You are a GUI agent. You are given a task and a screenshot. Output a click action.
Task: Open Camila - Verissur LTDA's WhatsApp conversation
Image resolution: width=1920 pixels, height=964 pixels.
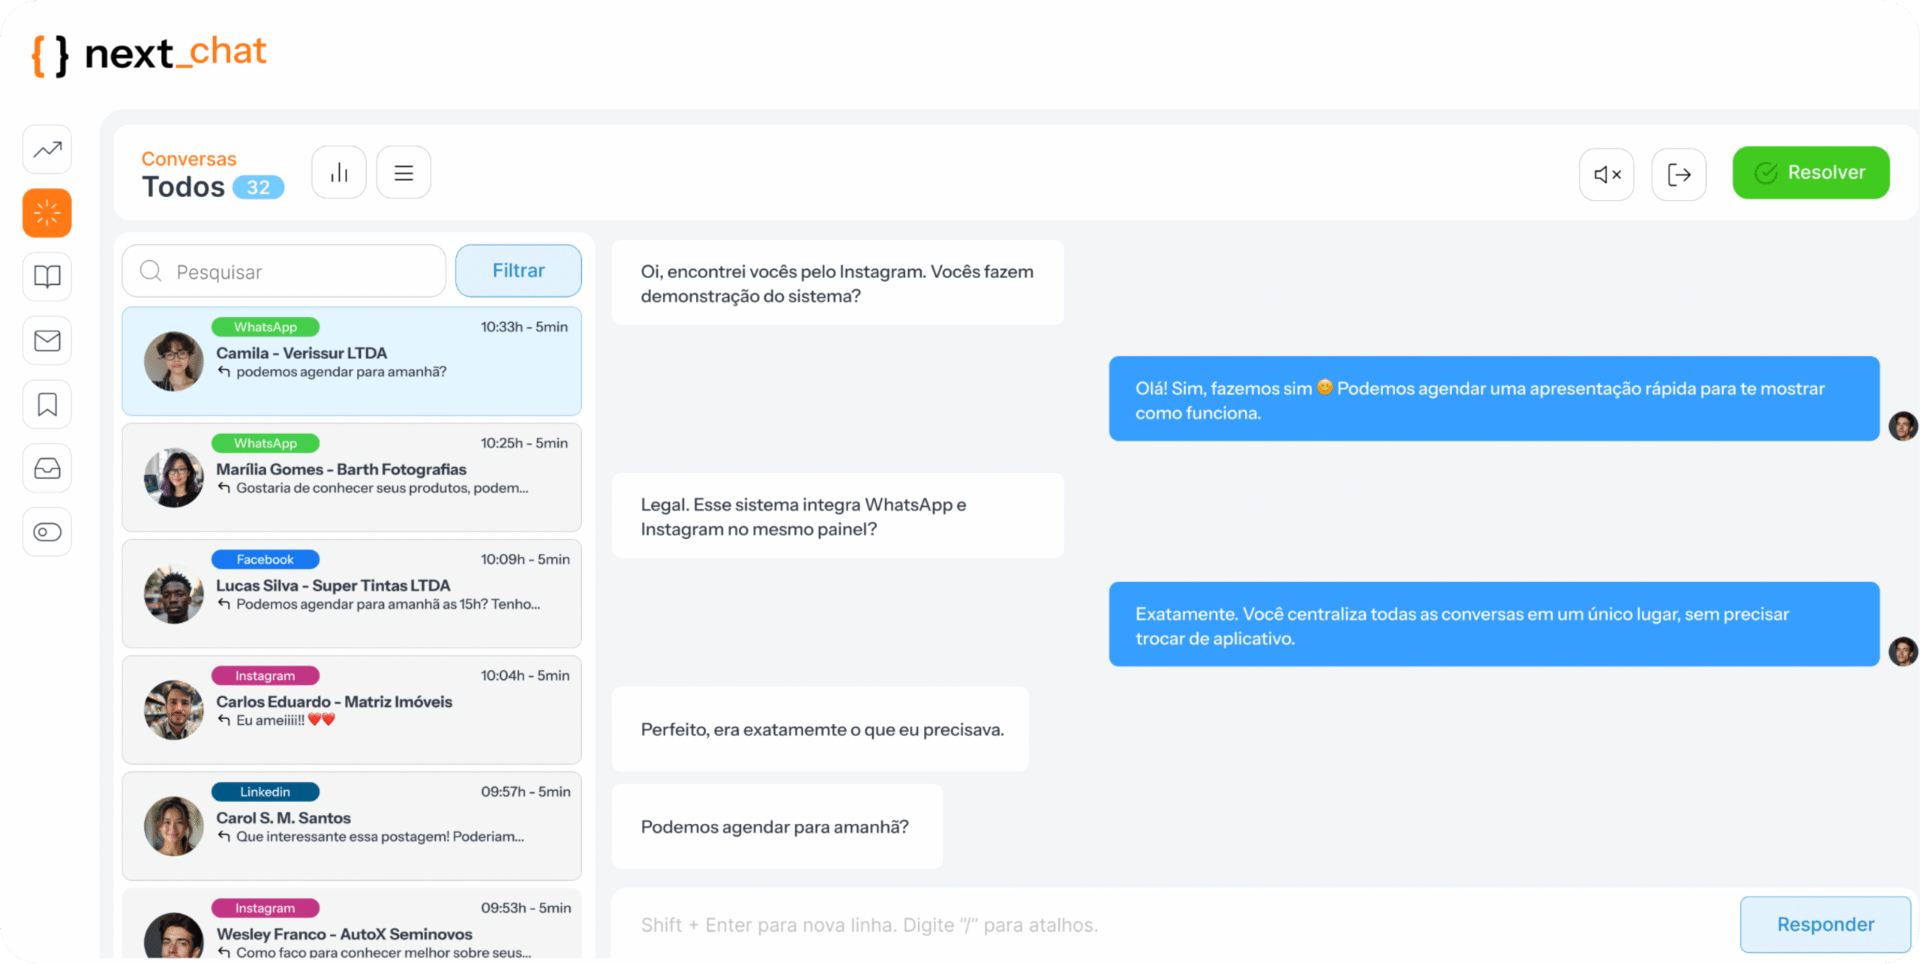pyautogui.click(x=350, y=361)
